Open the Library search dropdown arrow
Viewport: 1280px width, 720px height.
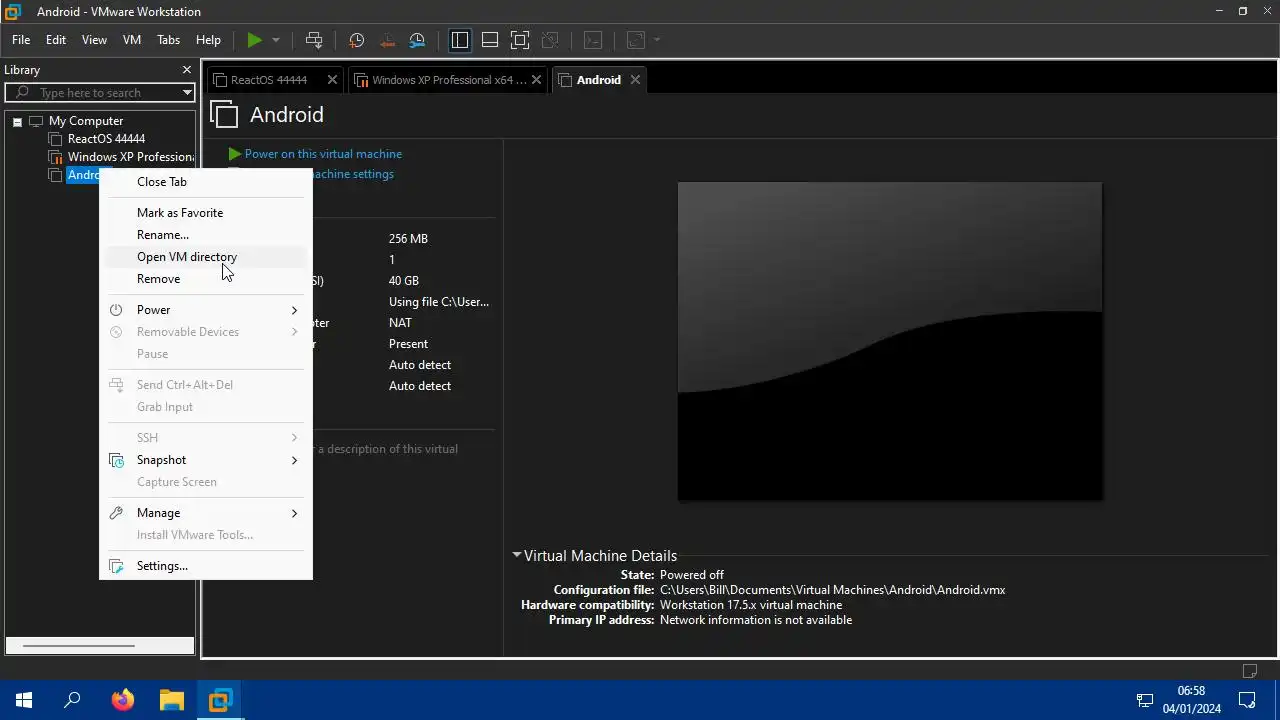click(187, 92)
